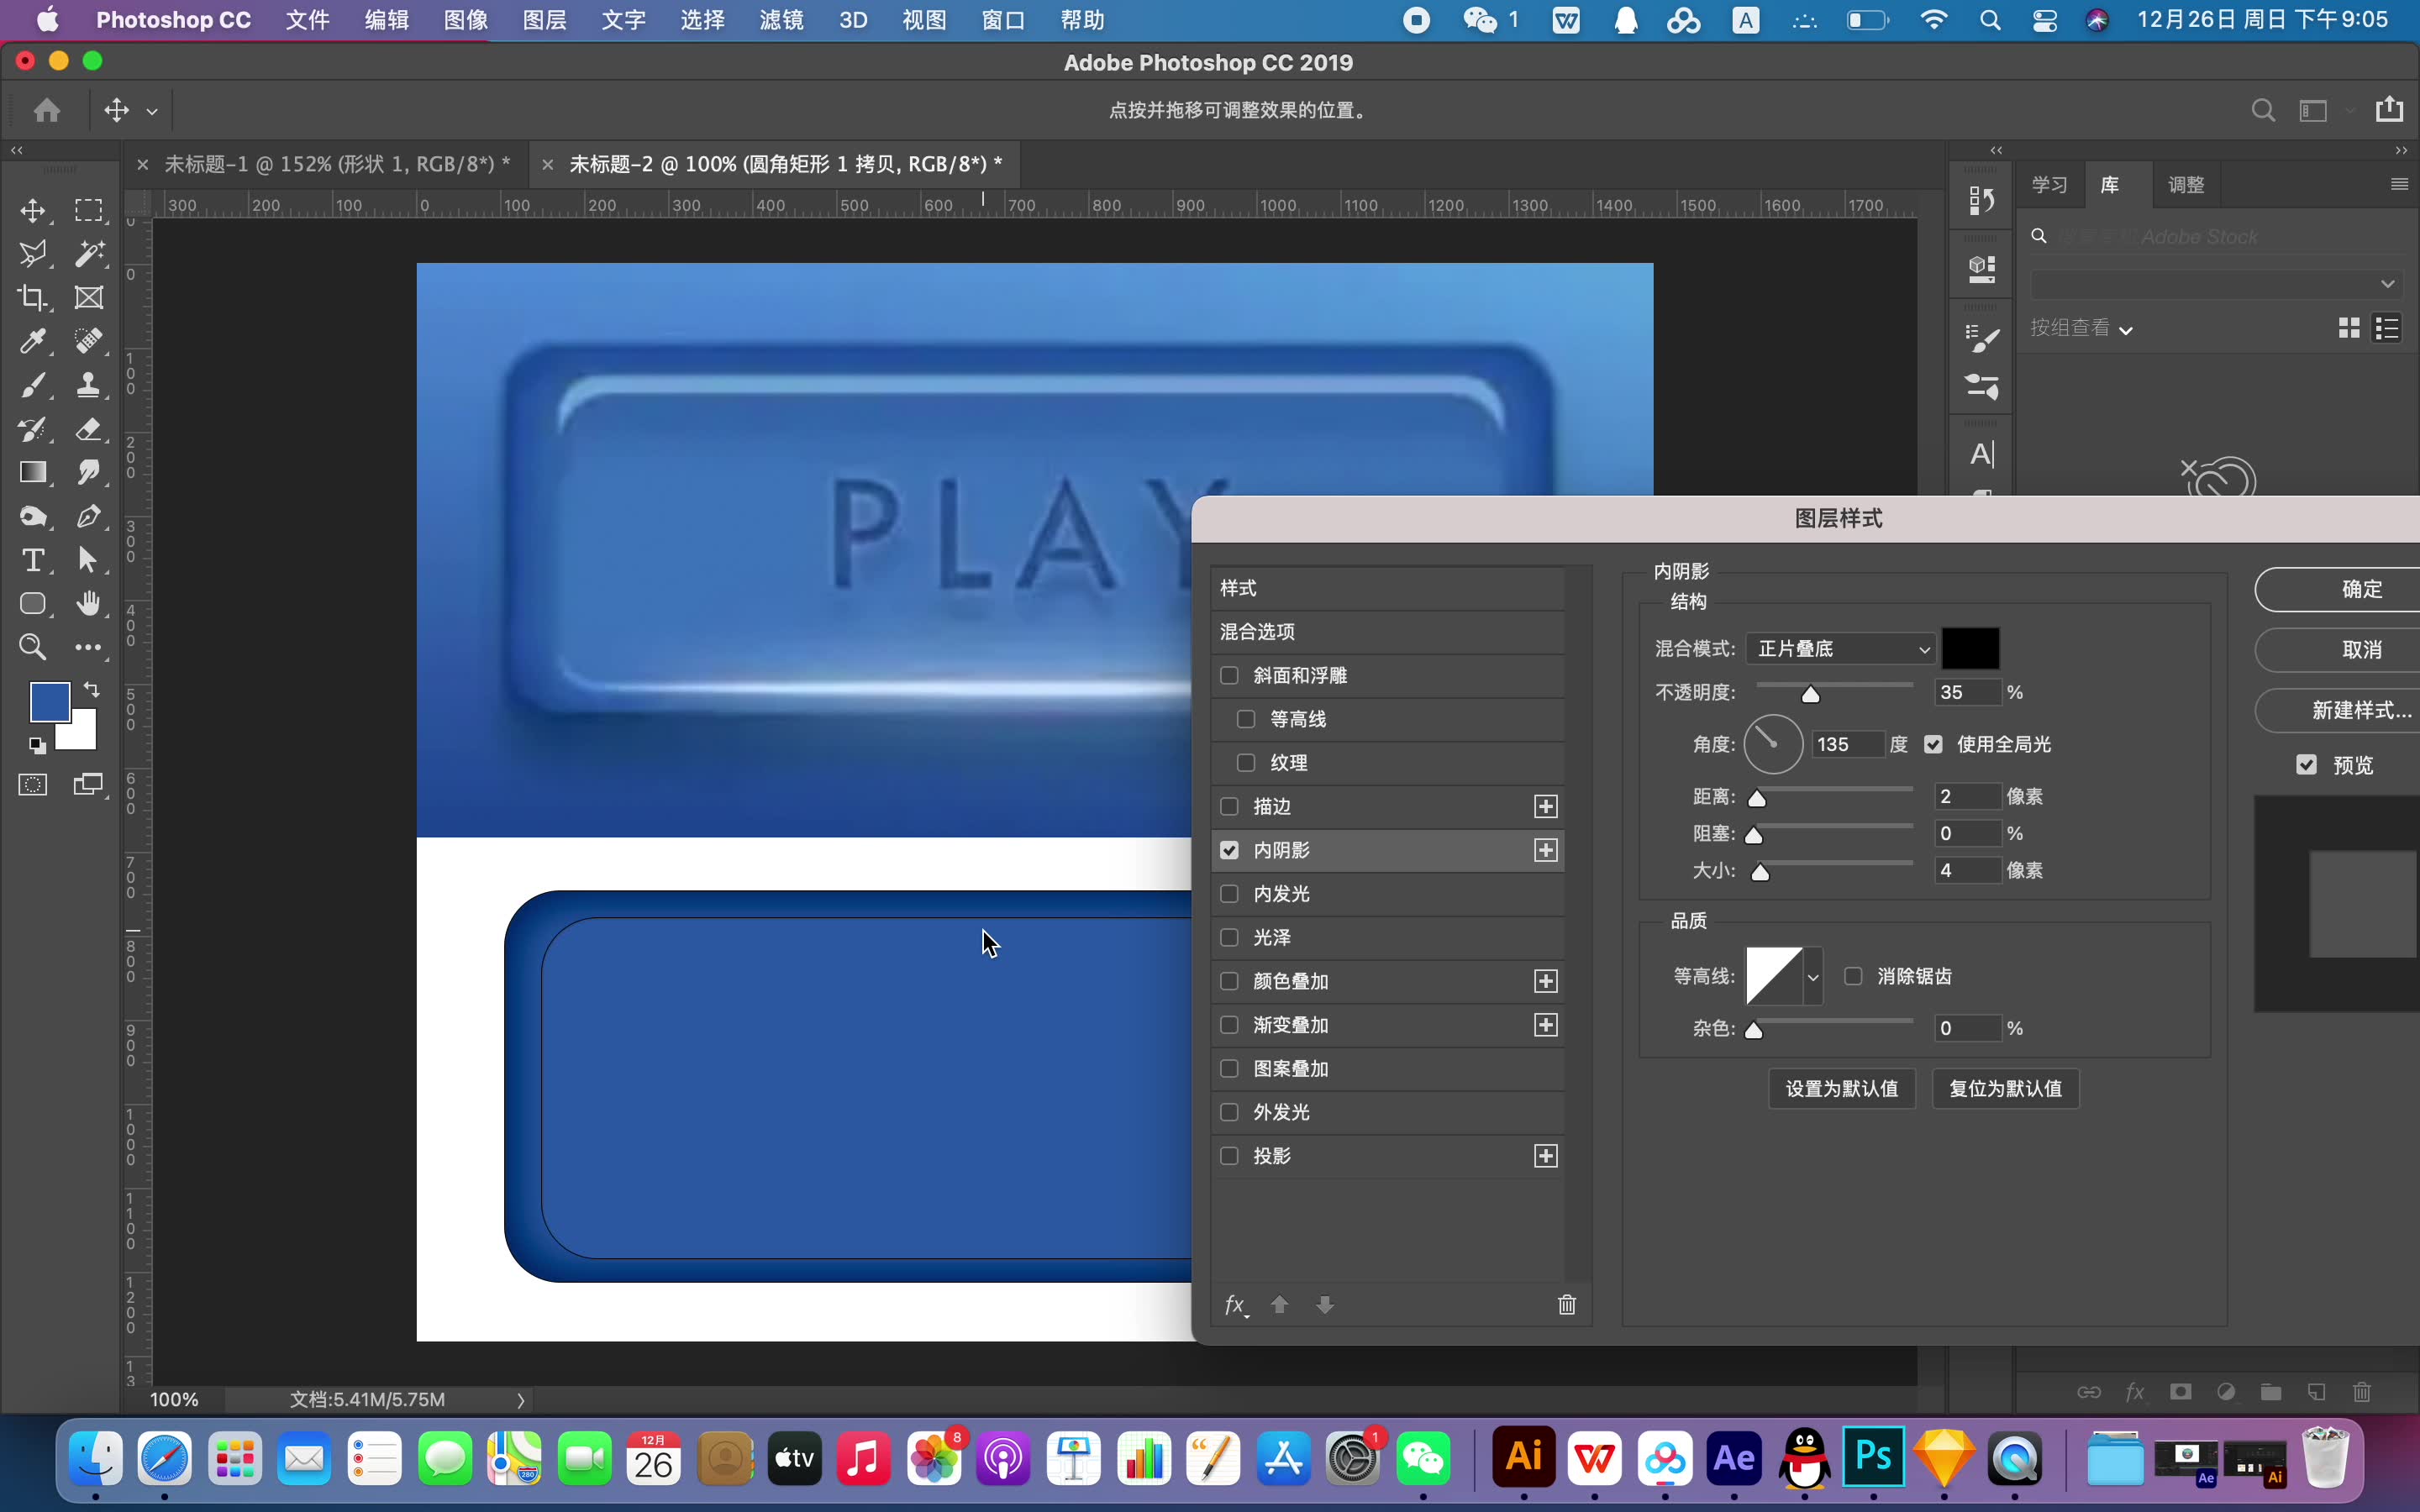Open the 滤镜 menu in menu bar

click(x=781, y=20)
